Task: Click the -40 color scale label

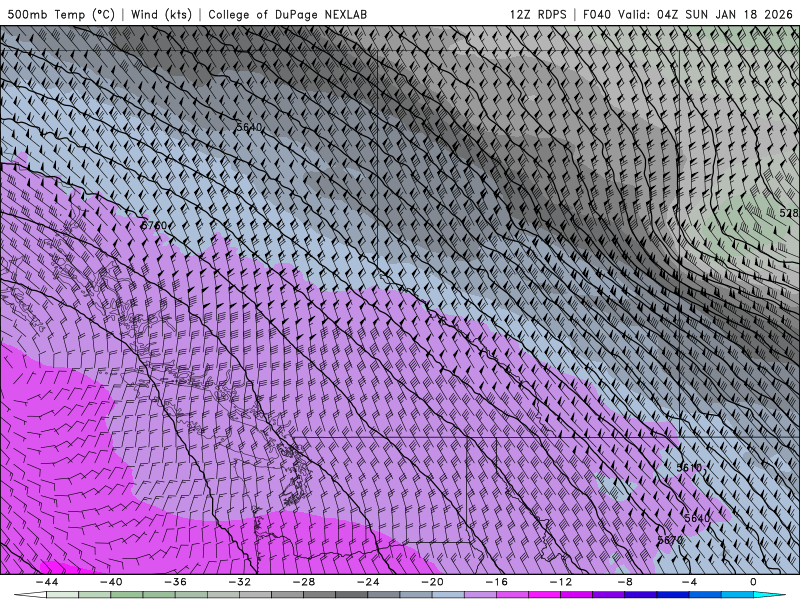Action: (111, 582)
